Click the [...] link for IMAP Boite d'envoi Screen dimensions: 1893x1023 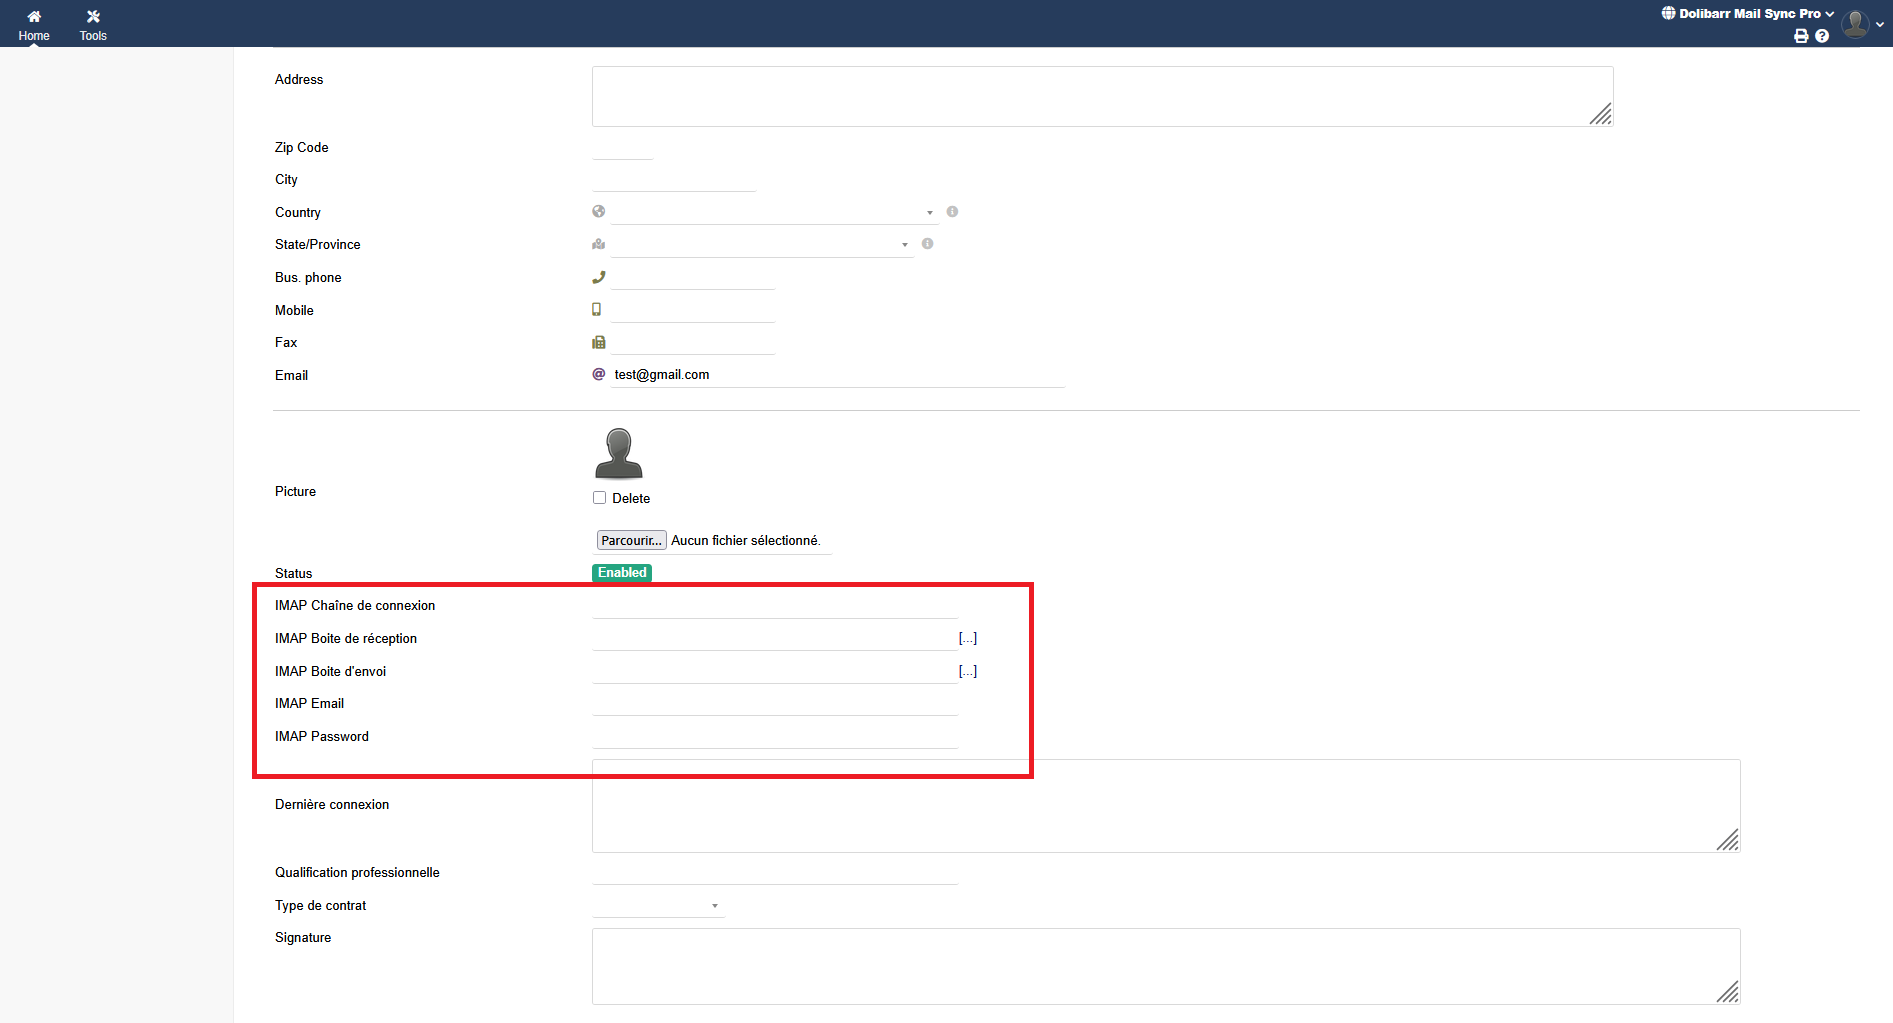coord(968,671)
